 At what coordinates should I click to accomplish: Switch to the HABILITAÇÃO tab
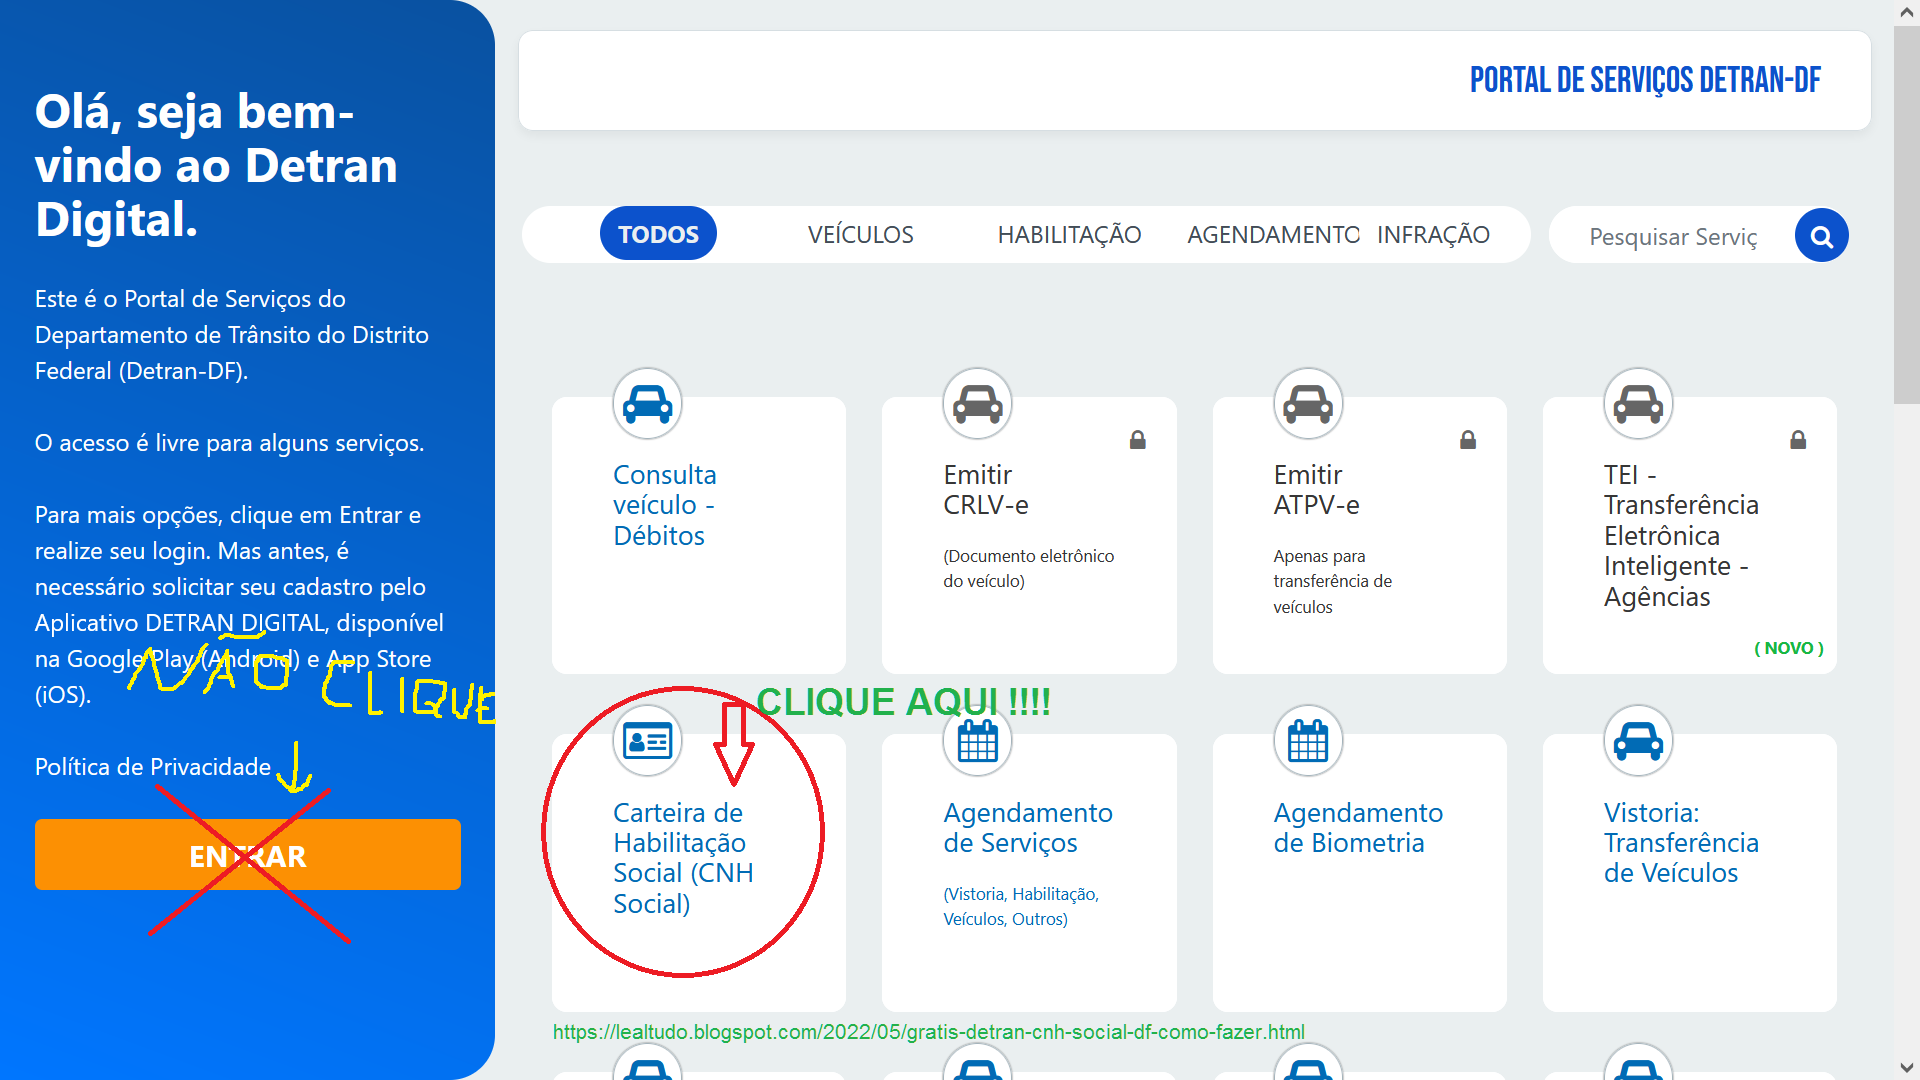pyautogui.click(x=1069, y=234)
